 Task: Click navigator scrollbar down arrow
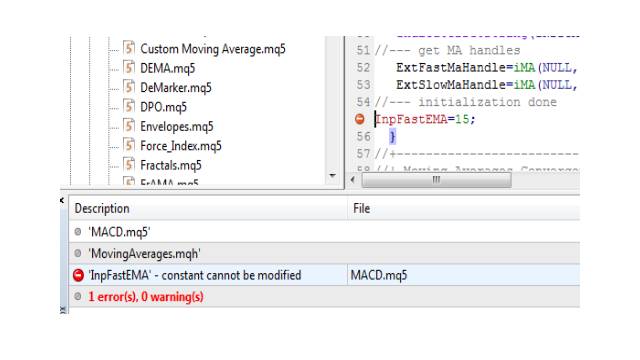(332, 176)
